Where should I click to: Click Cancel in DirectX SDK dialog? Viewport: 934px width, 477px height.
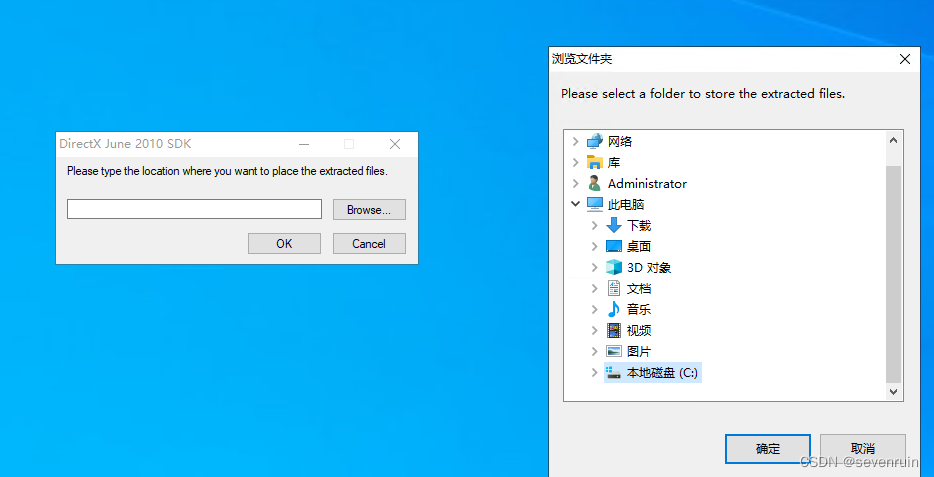coord(369,244)
